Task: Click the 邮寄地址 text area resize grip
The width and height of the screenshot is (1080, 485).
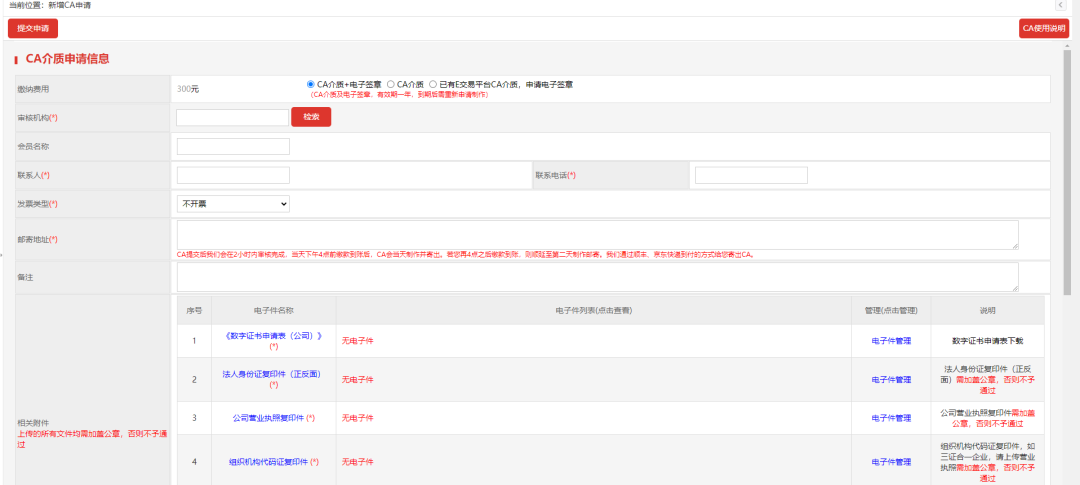Action: (1015, 245)
